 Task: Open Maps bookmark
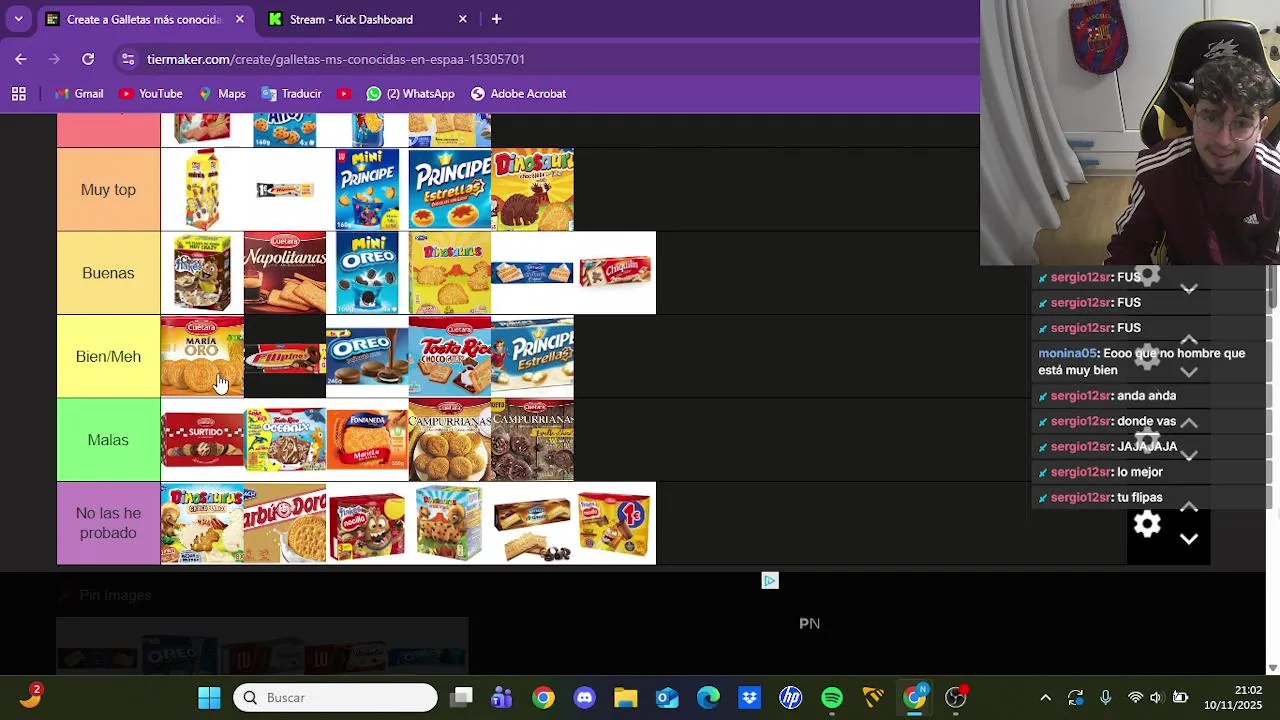(x=222, y=94)
